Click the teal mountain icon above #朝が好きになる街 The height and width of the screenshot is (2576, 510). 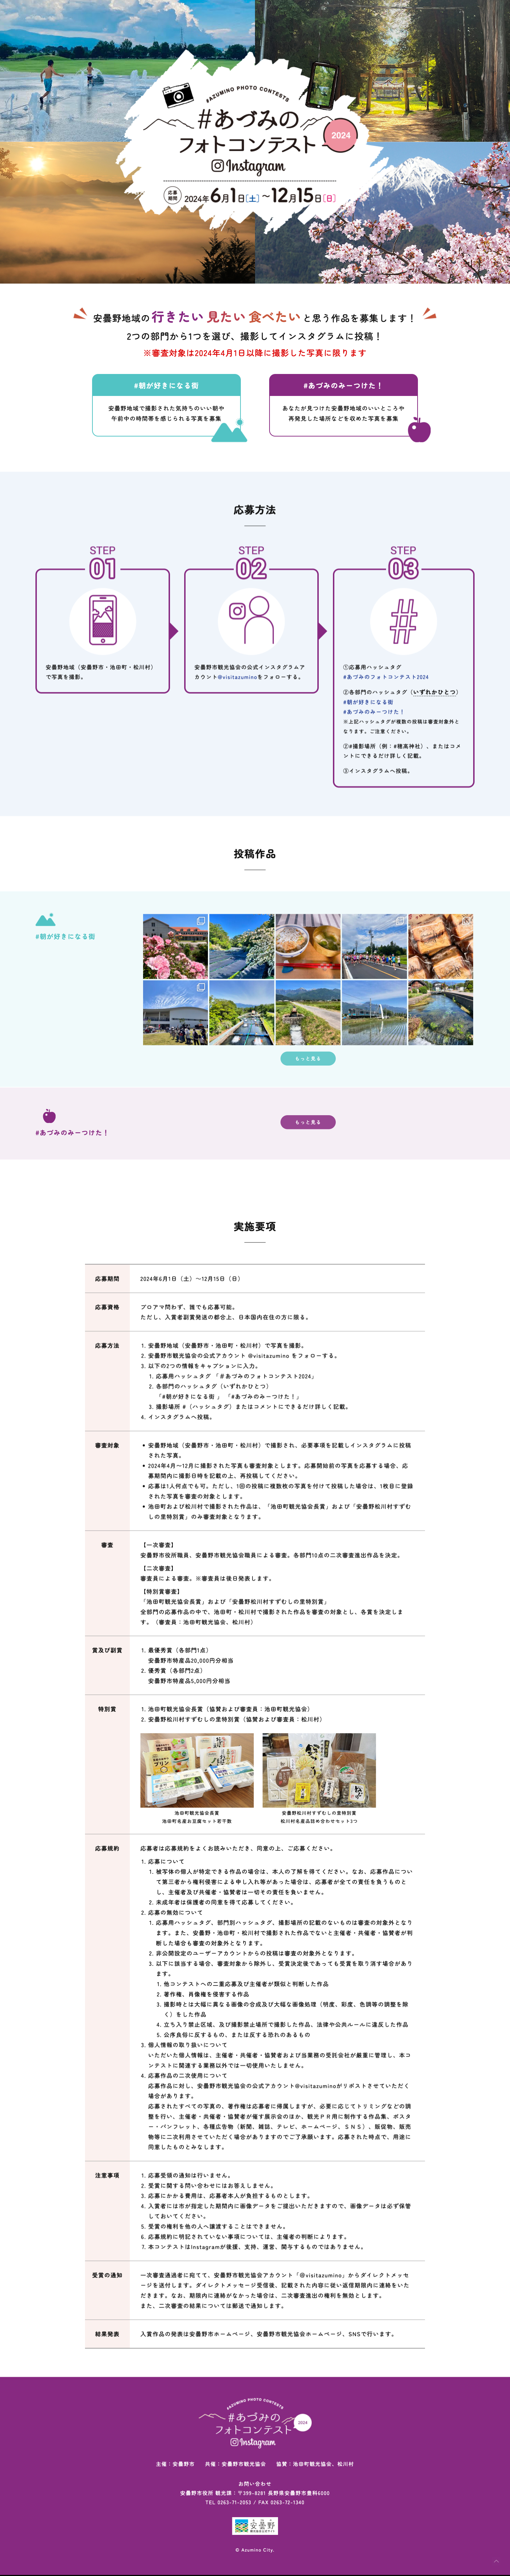[x=45, y=919]
